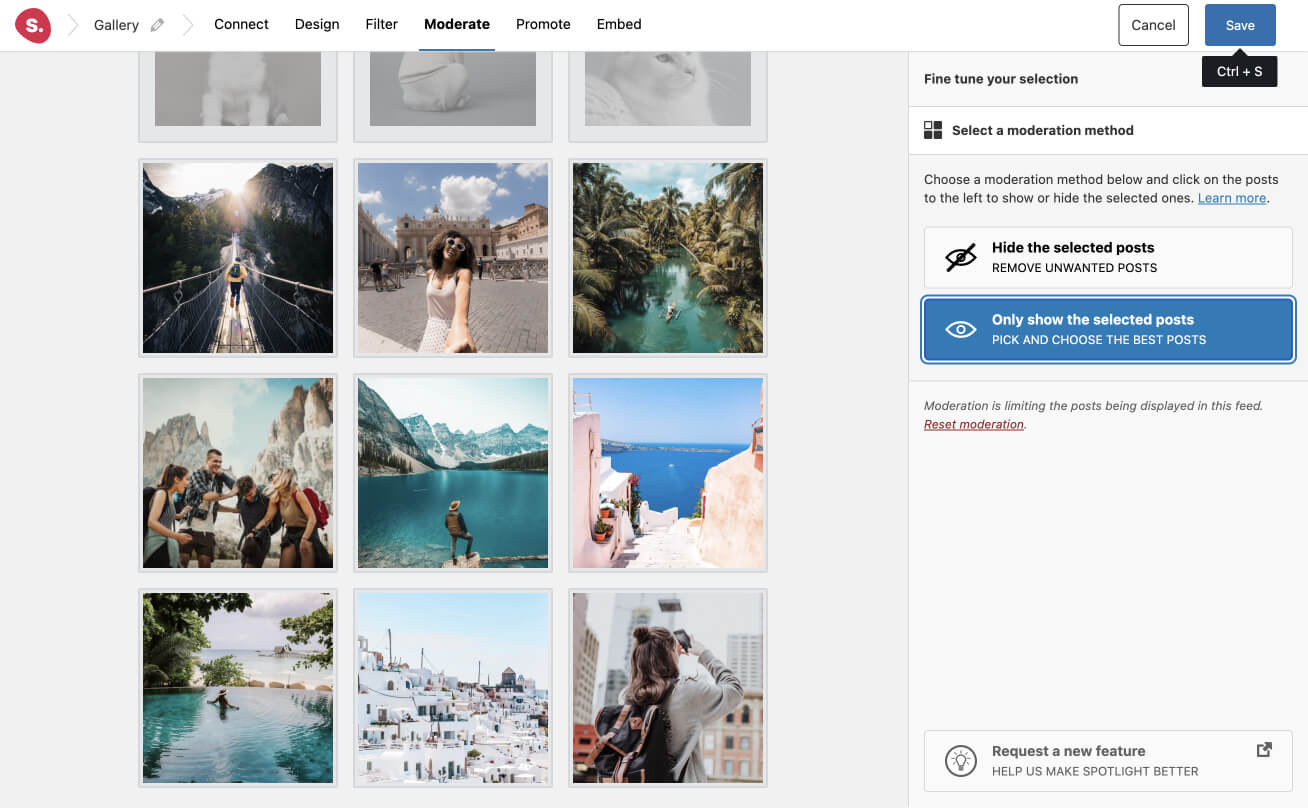Select the woman photographing city buildings photo
Viewport: 1308px width, 808px height.
[x=668, y=688]
